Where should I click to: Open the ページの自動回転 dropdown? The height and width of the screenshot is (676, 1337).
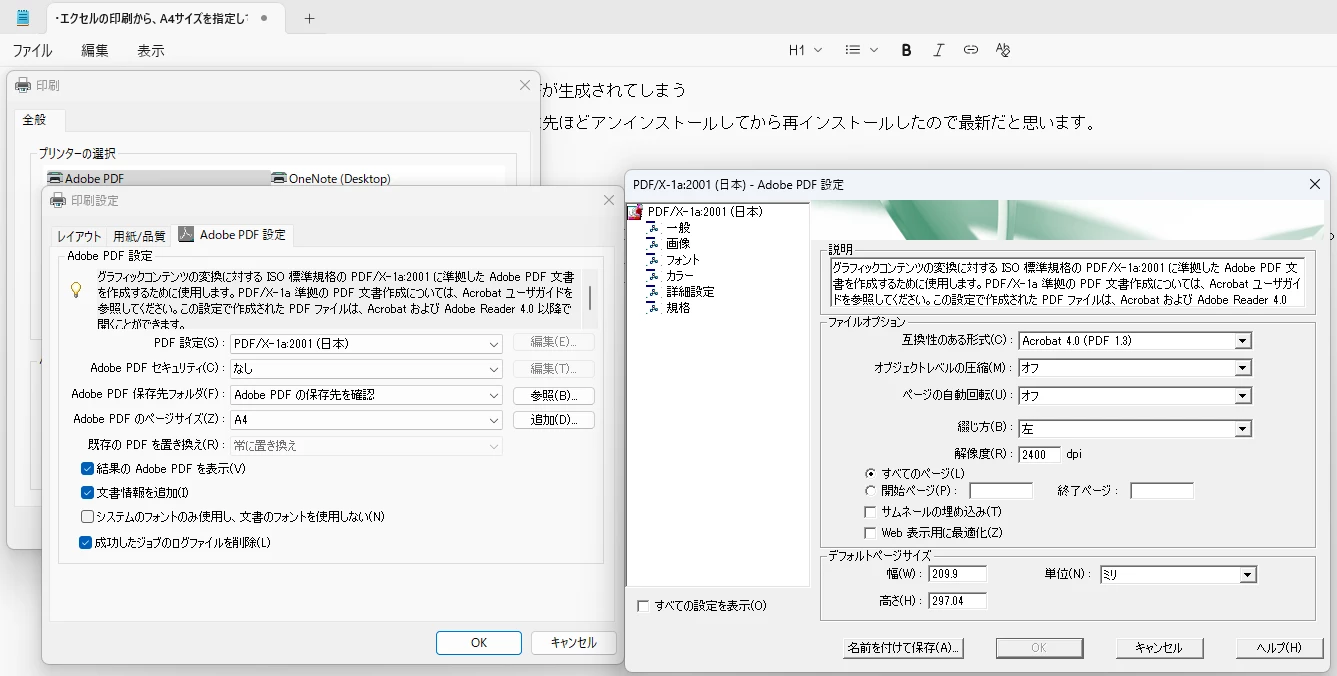[x=1135, y=396]
